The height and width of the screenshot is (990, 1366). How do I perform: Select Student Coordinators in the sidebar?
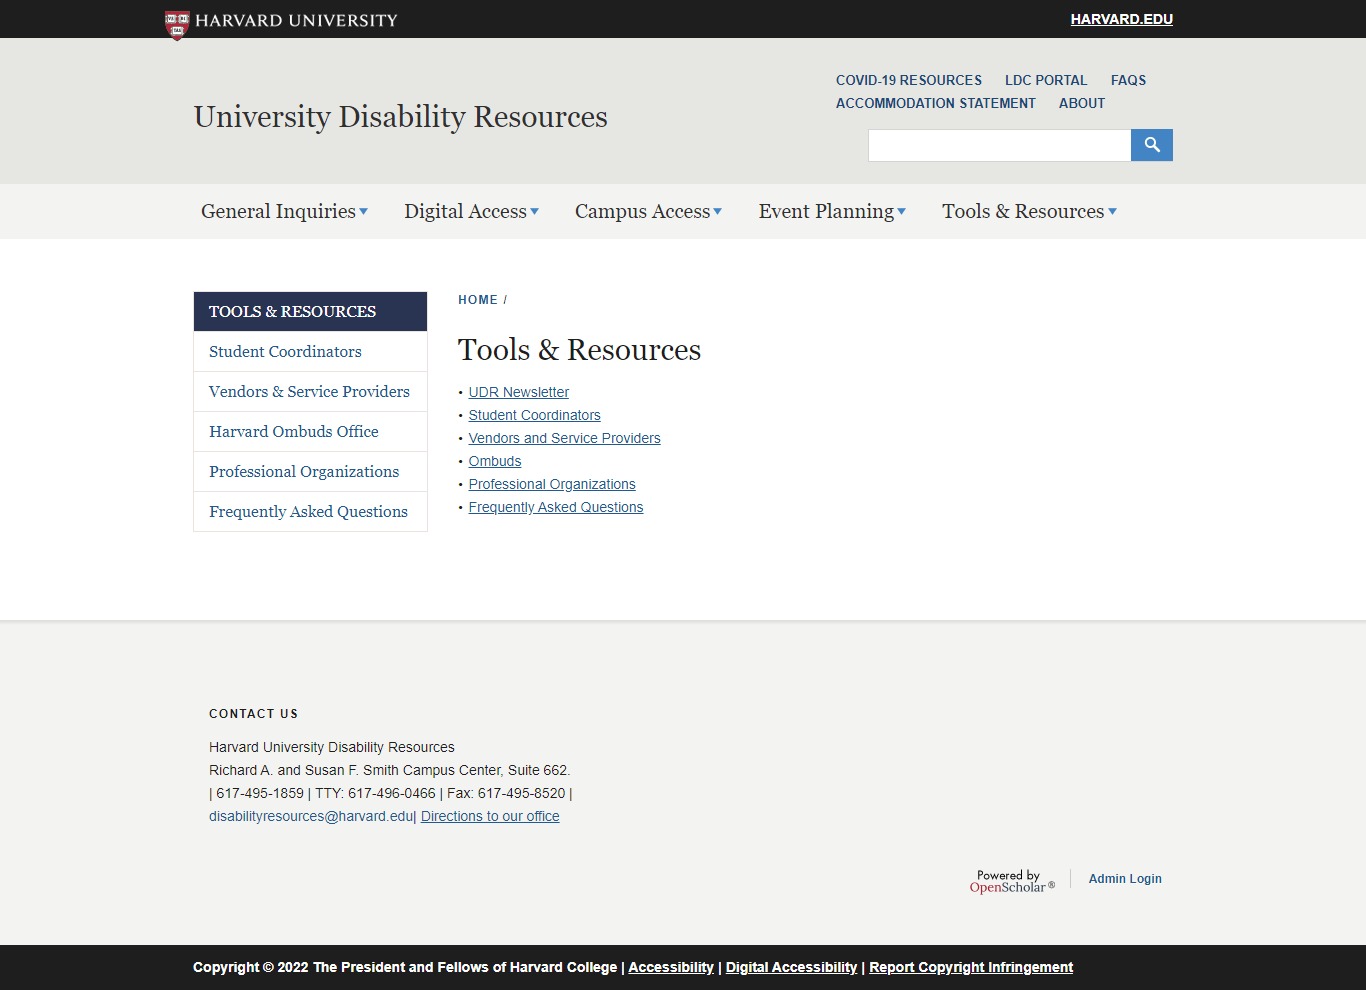point(285,351)
